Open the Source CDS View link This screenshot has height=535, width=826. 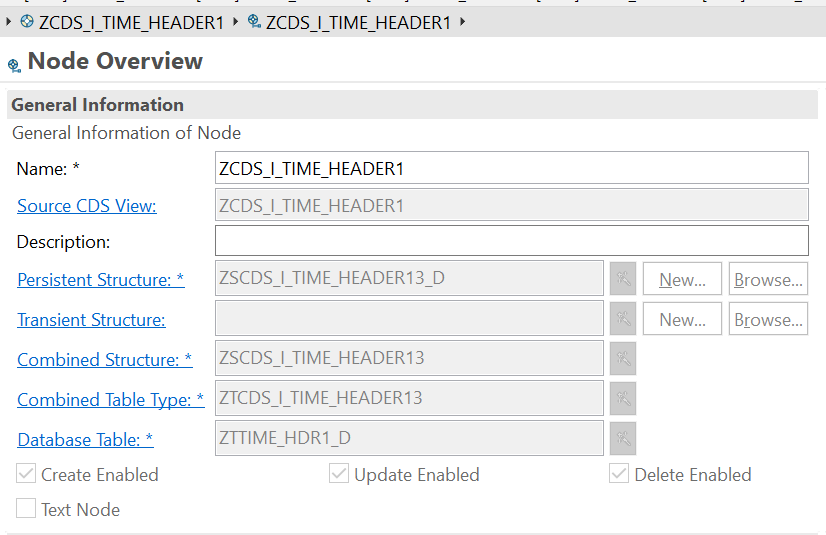[x=87, y=206]
